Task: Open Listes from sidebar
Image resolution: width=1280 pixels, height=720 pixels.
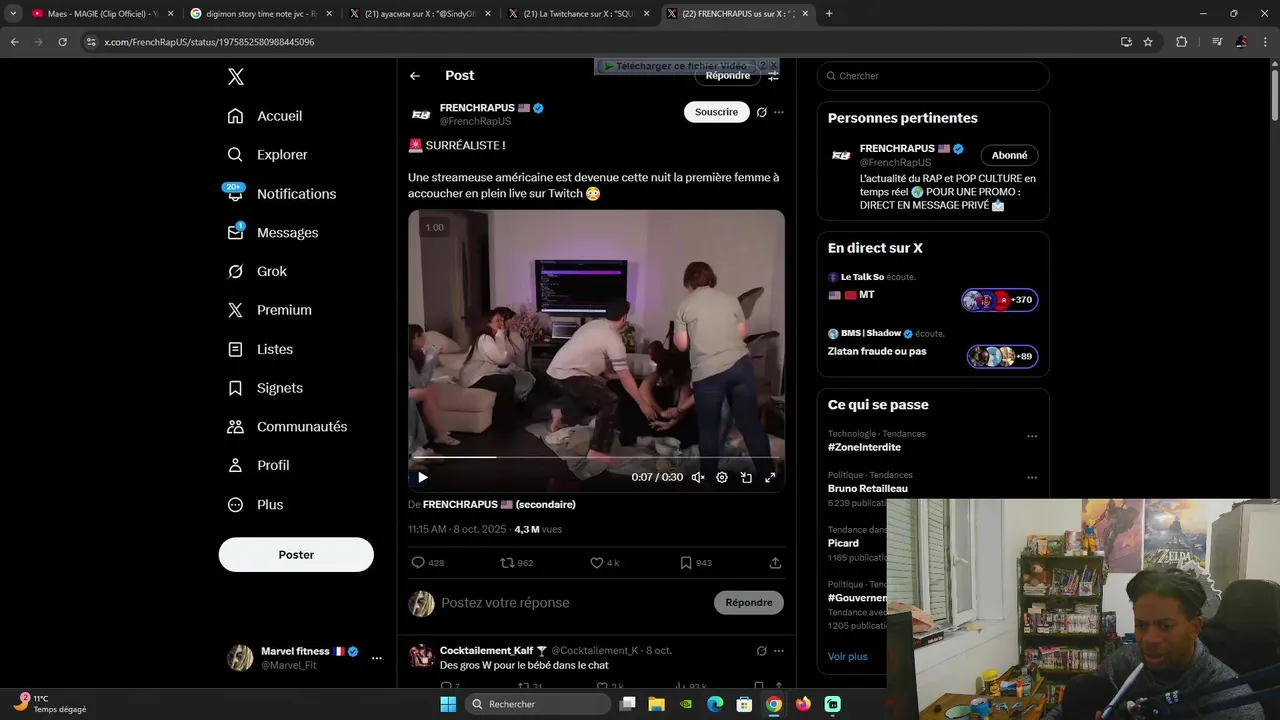Action: click(260, 349)
